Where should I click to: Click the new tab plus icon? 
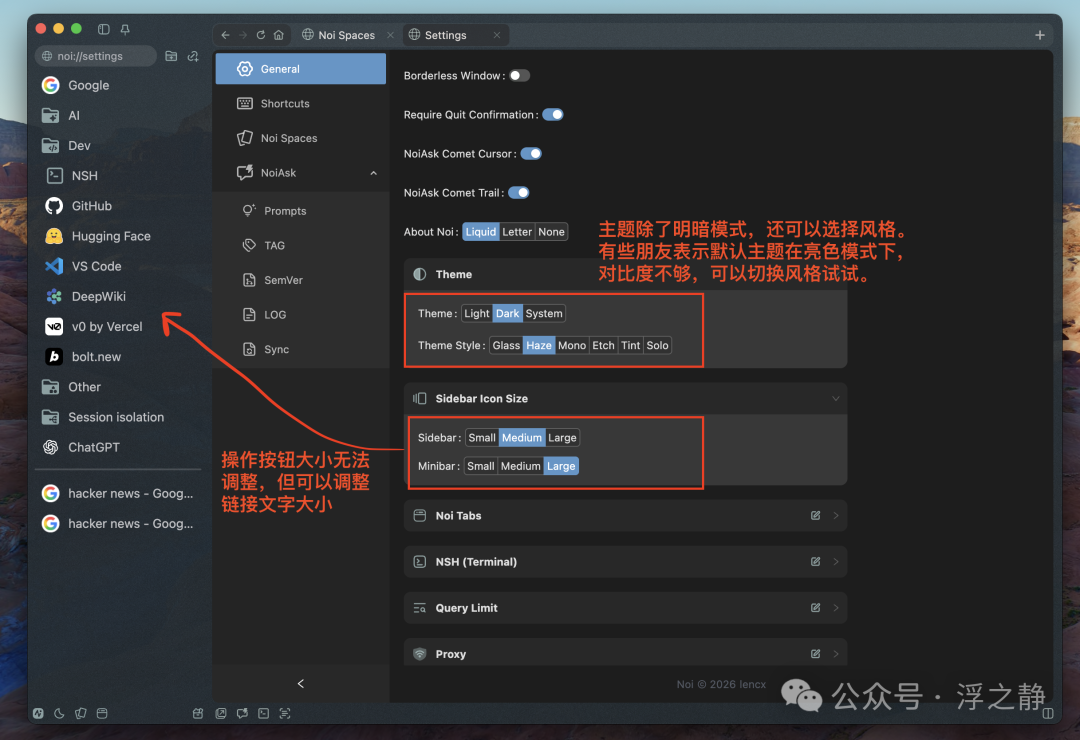(1040, 34)
